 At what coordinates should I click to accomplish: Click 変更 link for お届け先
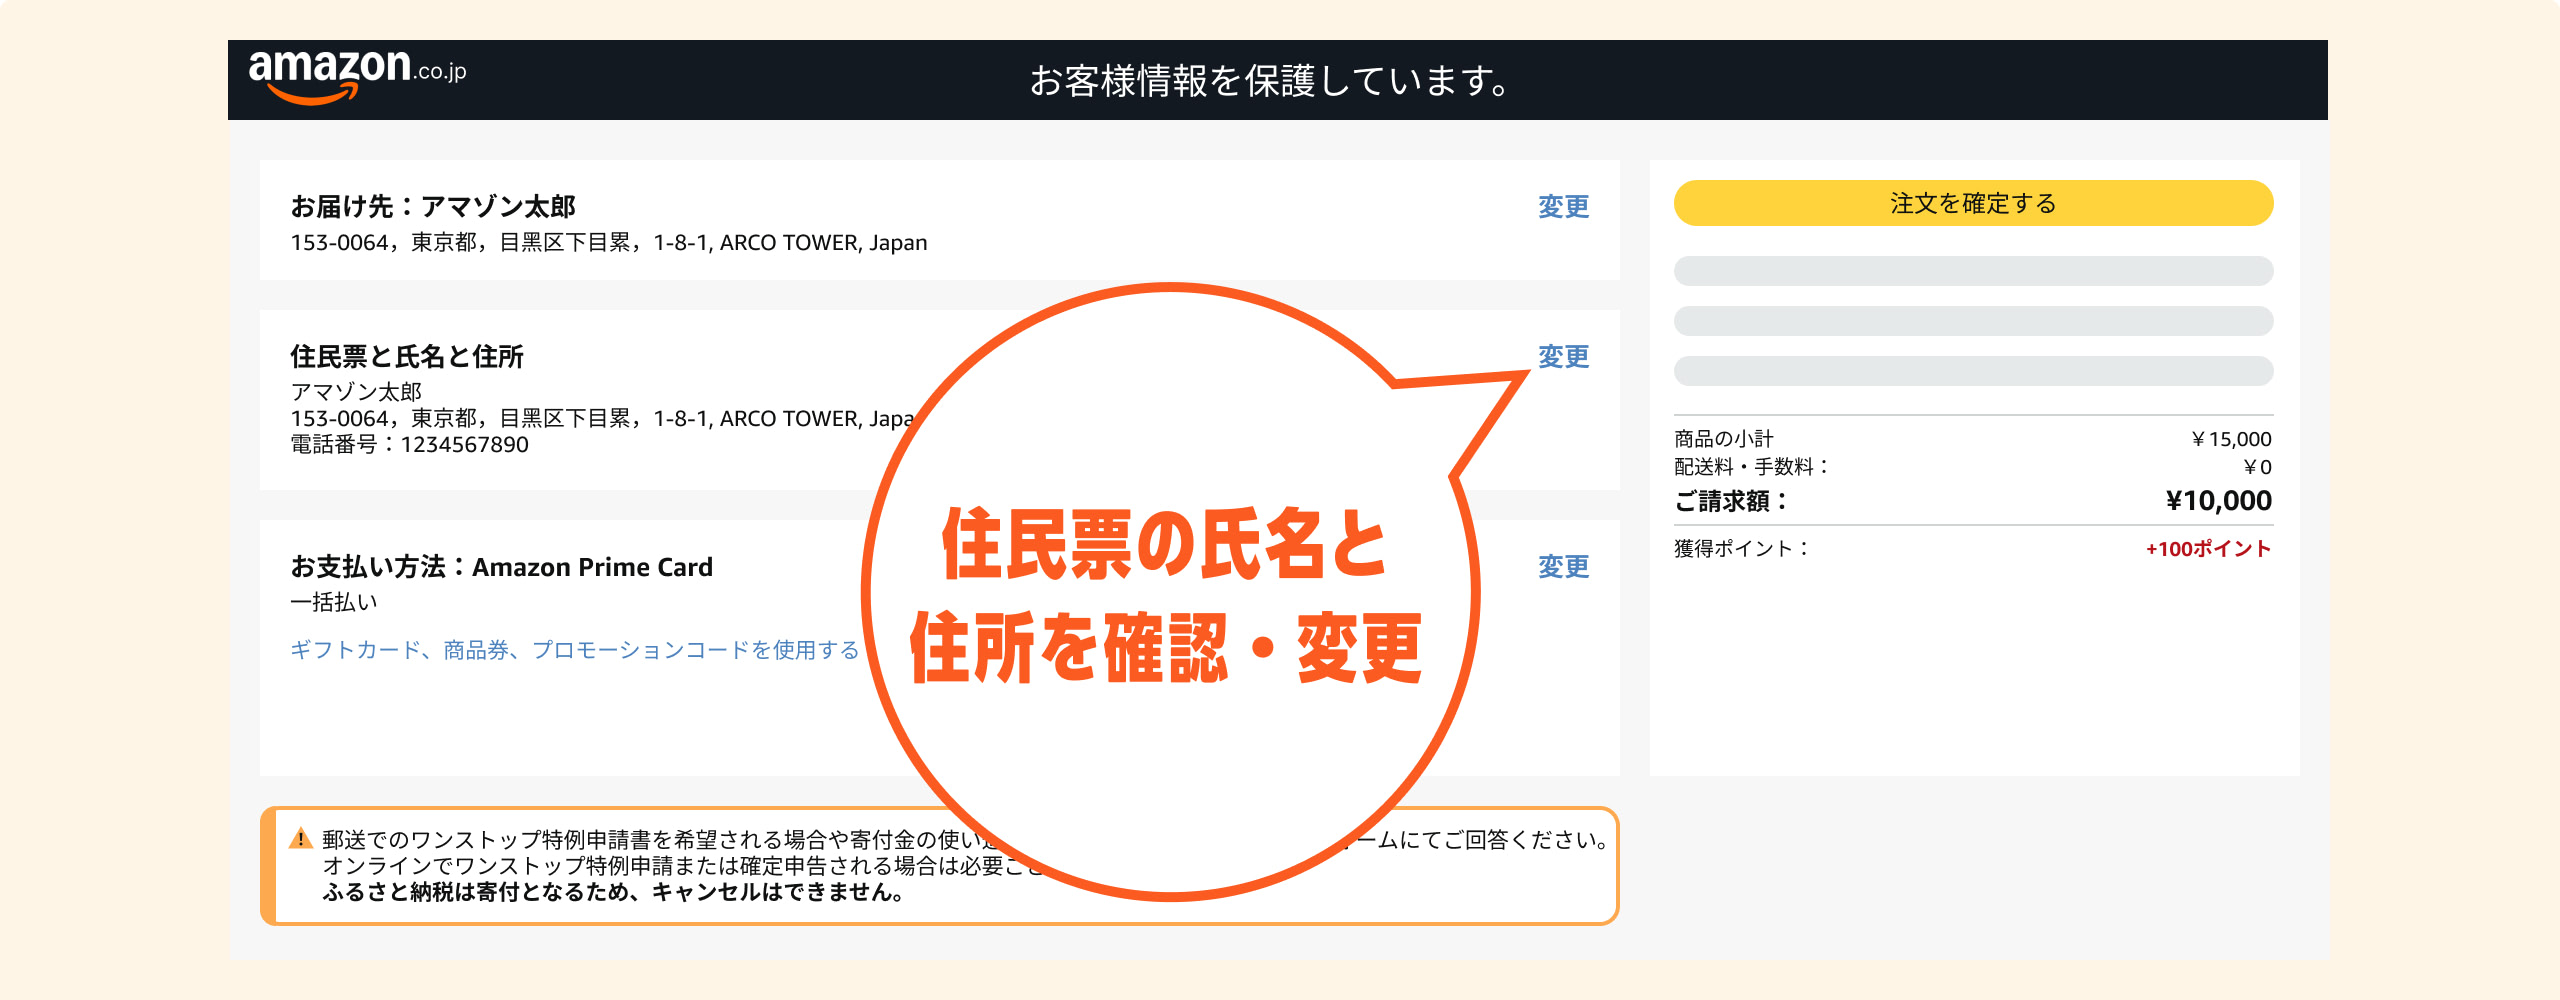pyautogui.click(x=1563, y=207)
